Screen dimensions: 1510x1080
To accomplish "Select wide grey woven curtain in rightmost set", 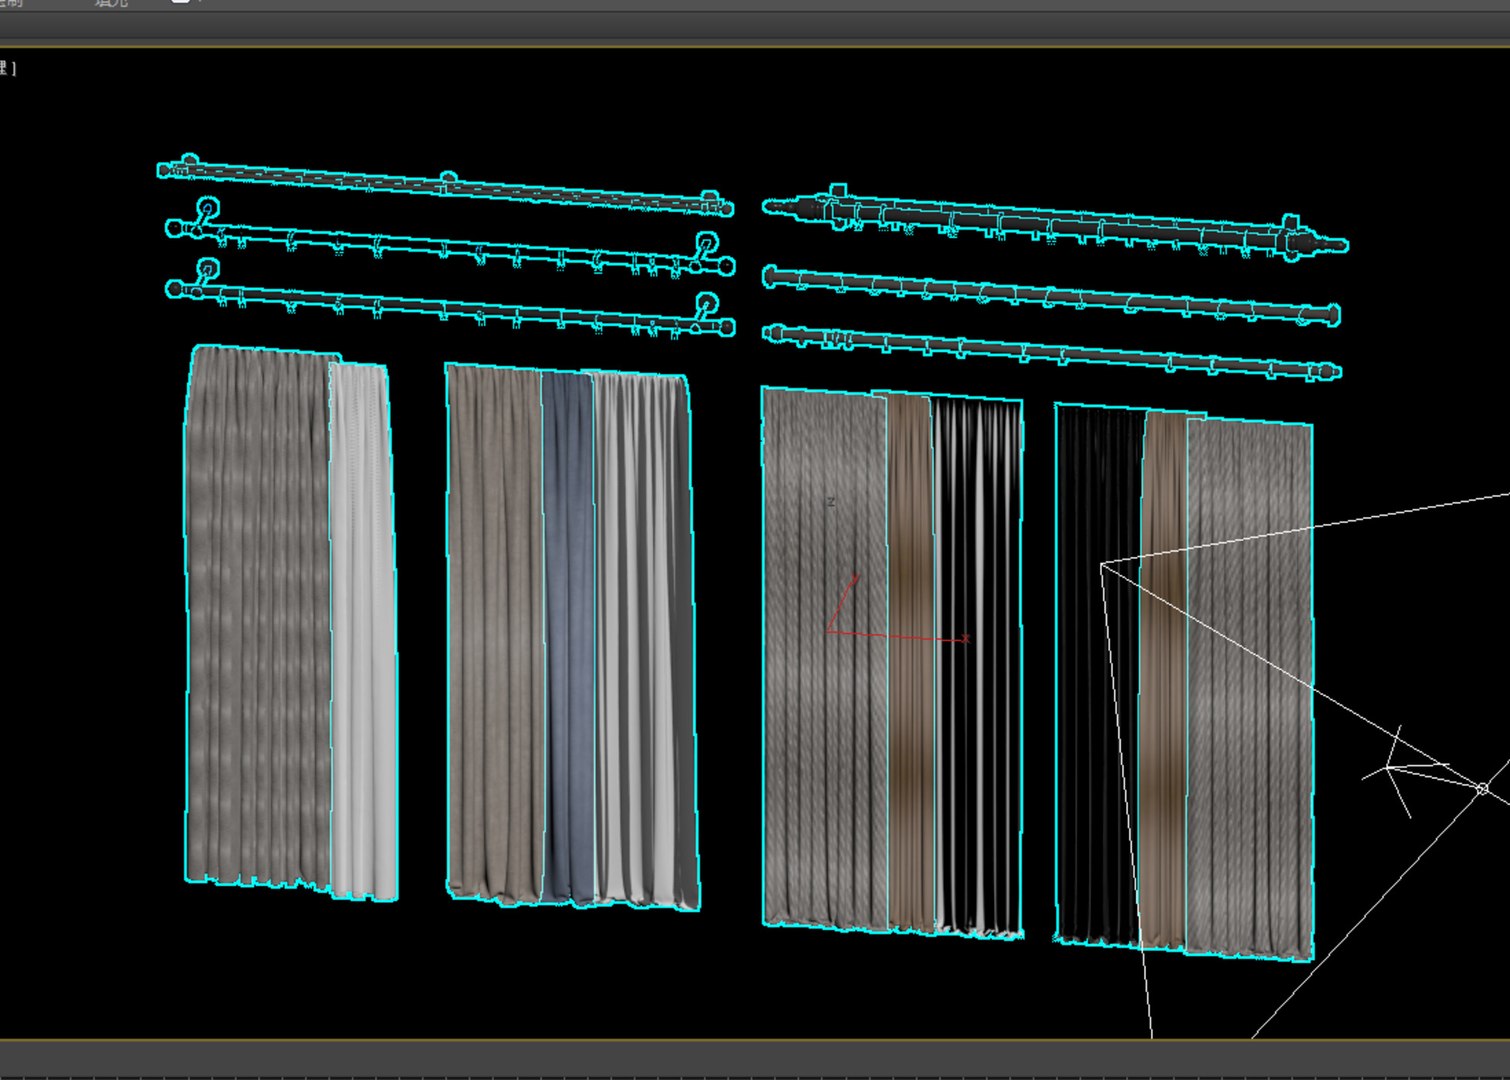I will point(1249,689).
